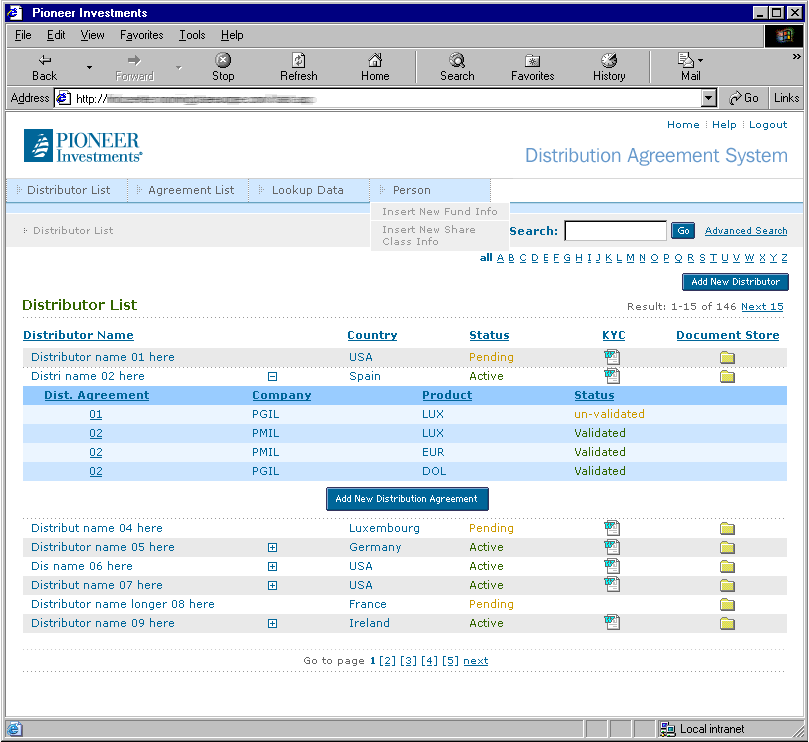Go to page 3 of results
The height and width of the screenshot is (742, 809).
[x=408, y=661]
